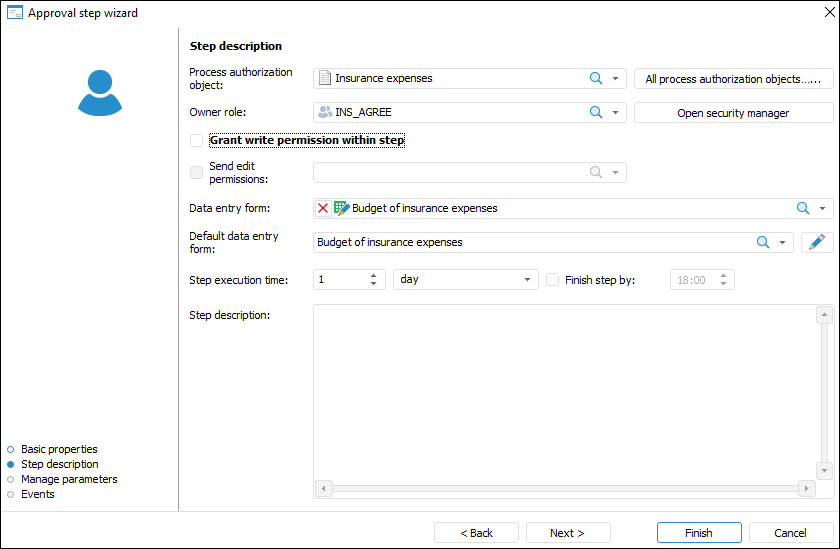Screen dimensions: 840x549
Task: Enable Grant write permission within step
Action: (196, 141)
